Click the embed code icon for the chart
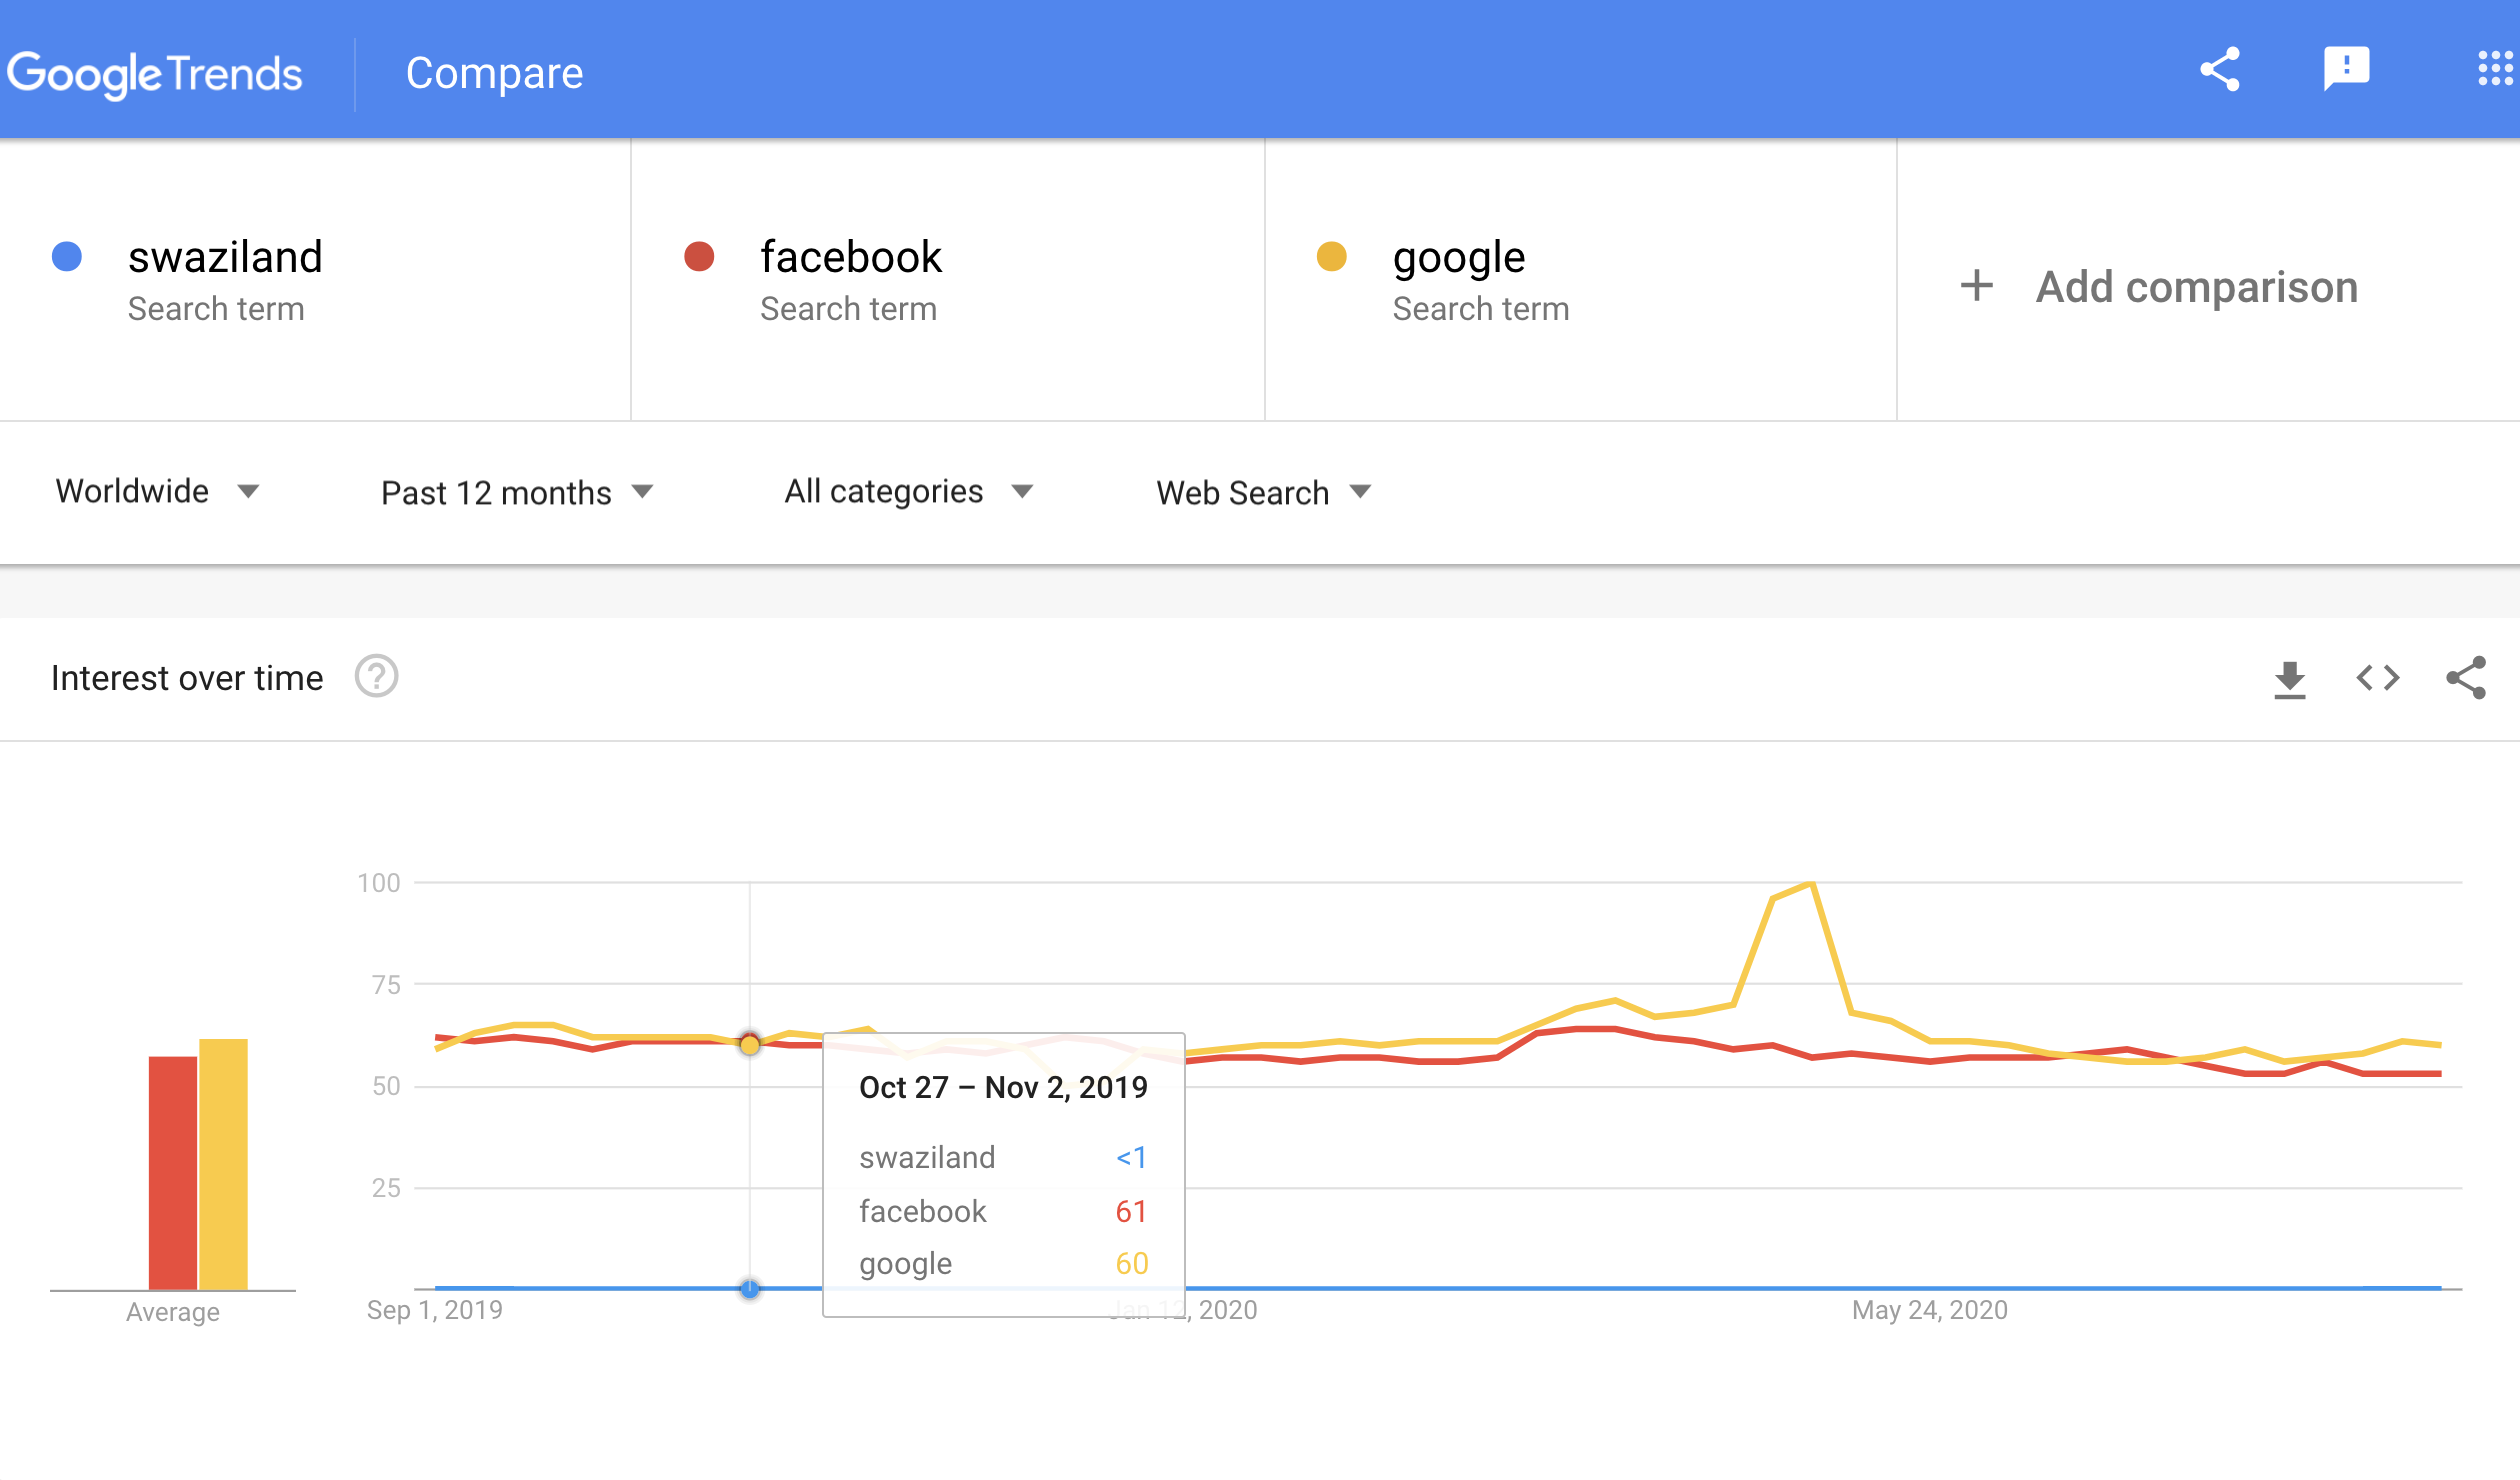2520x1480 pixels. [x=2377, y=678]
